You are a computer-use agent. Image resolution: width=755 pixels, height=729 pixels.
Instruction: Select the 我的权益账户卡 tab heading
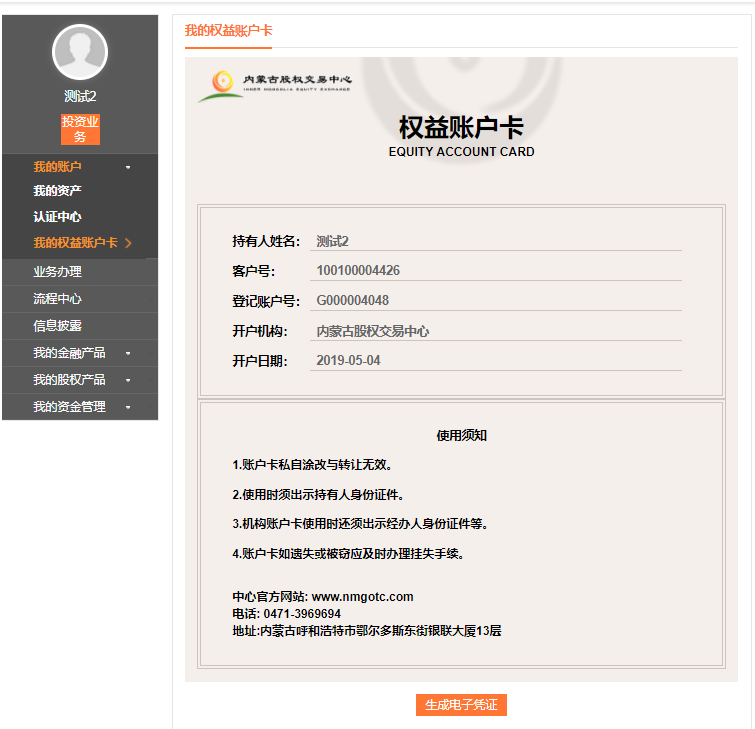(x=228, y=31)
